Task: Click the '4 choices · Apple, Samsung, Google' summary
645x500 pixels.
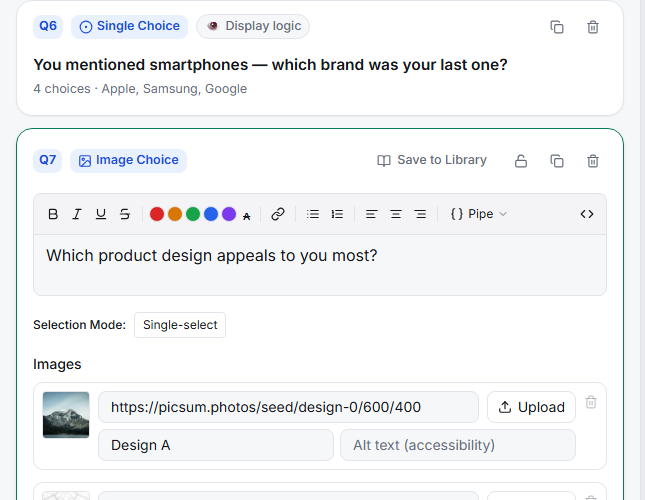Action: (140, 89)
